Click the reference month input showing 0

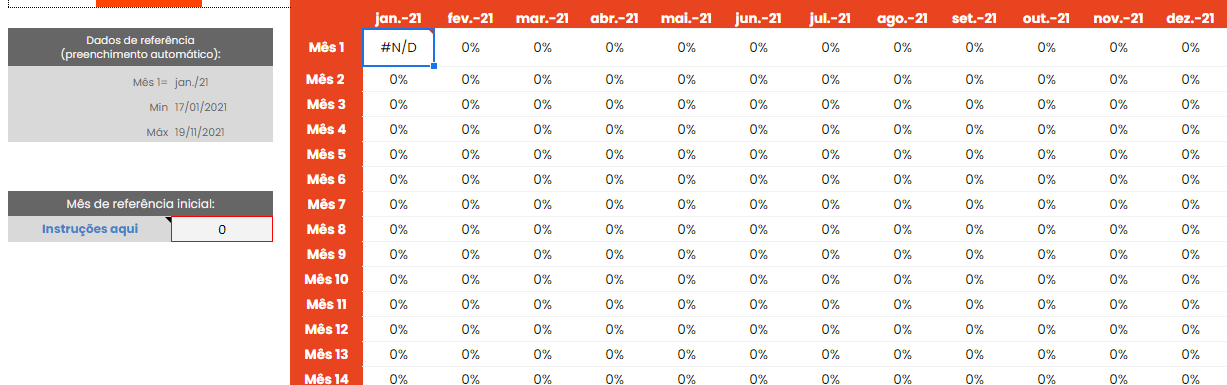pyautogui.click(x=222, y=229)
